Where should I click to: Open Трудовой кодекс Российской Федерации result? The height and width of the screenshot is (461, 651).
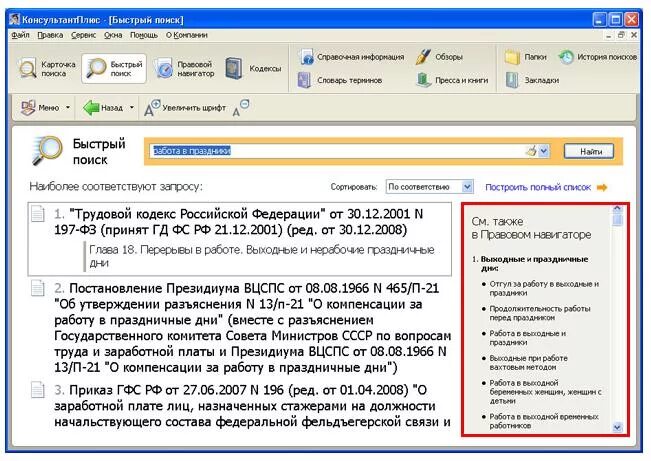tap(238, 222)
